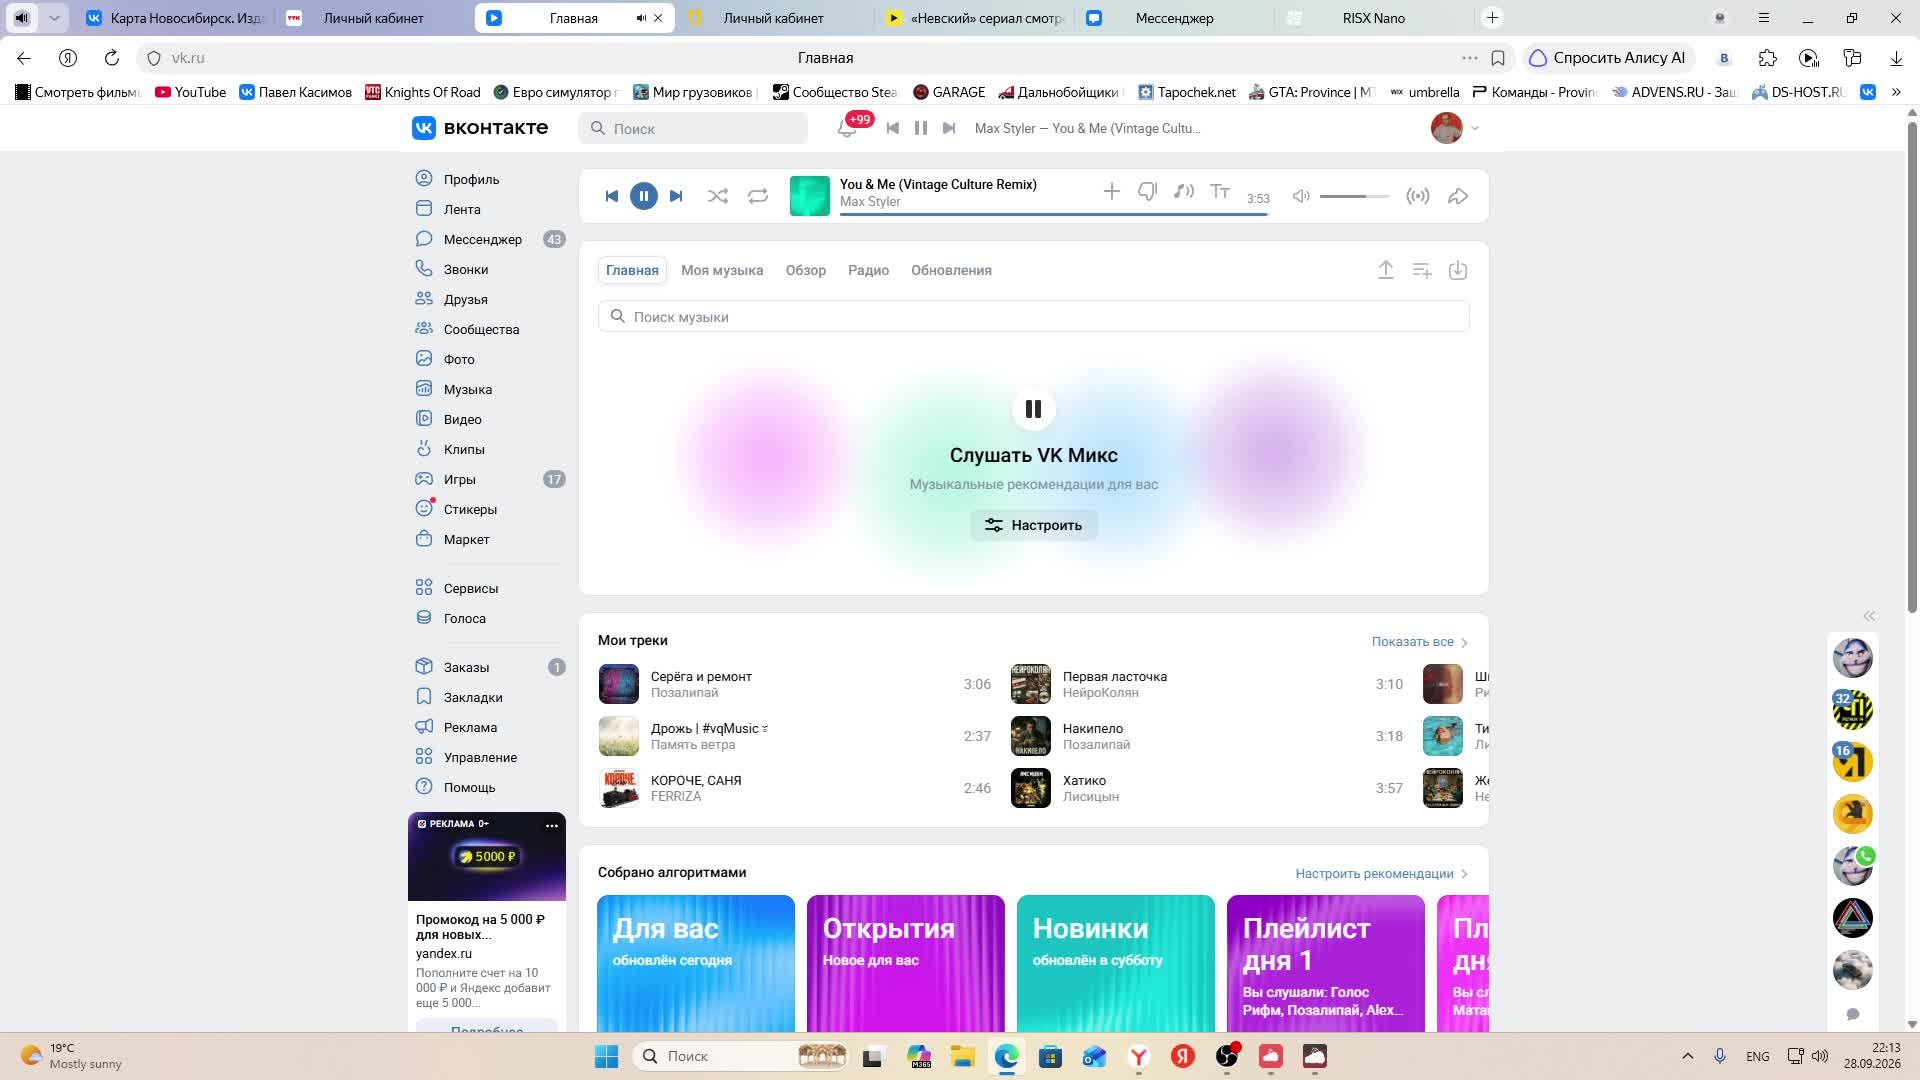Open the new chat bubble icon
This screenshot has width=1920, height=1080.
(1853, 1014)
